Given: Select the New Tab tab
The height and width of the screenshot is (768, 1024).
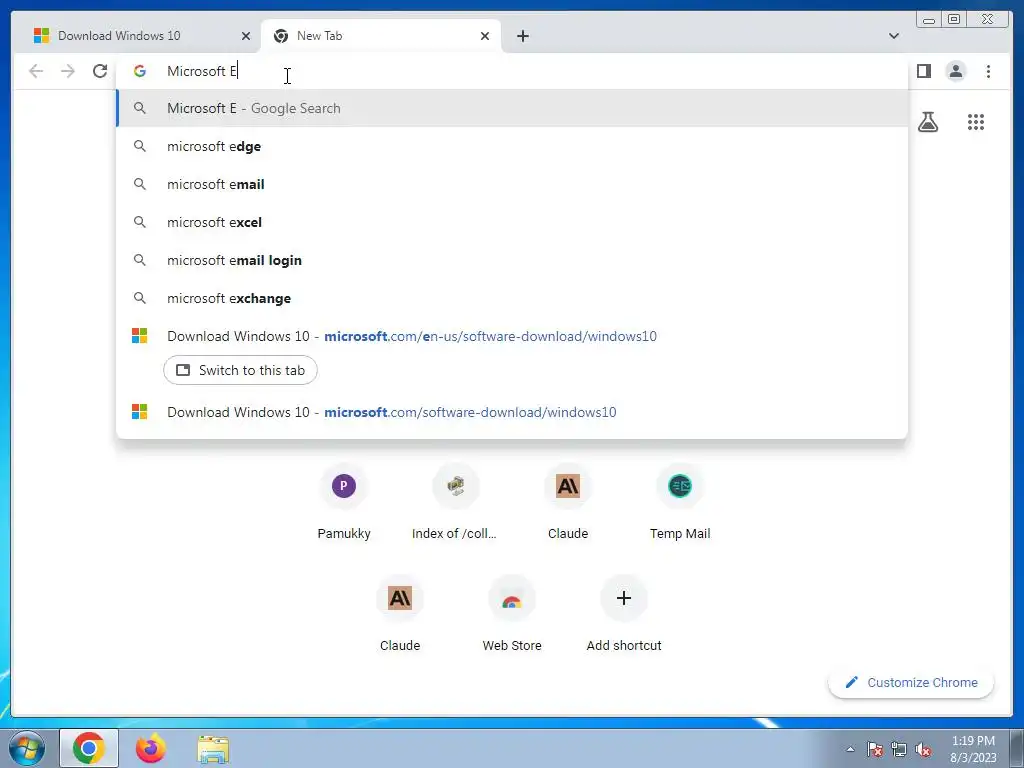Looking at the screenshot, I should (380, 36).
